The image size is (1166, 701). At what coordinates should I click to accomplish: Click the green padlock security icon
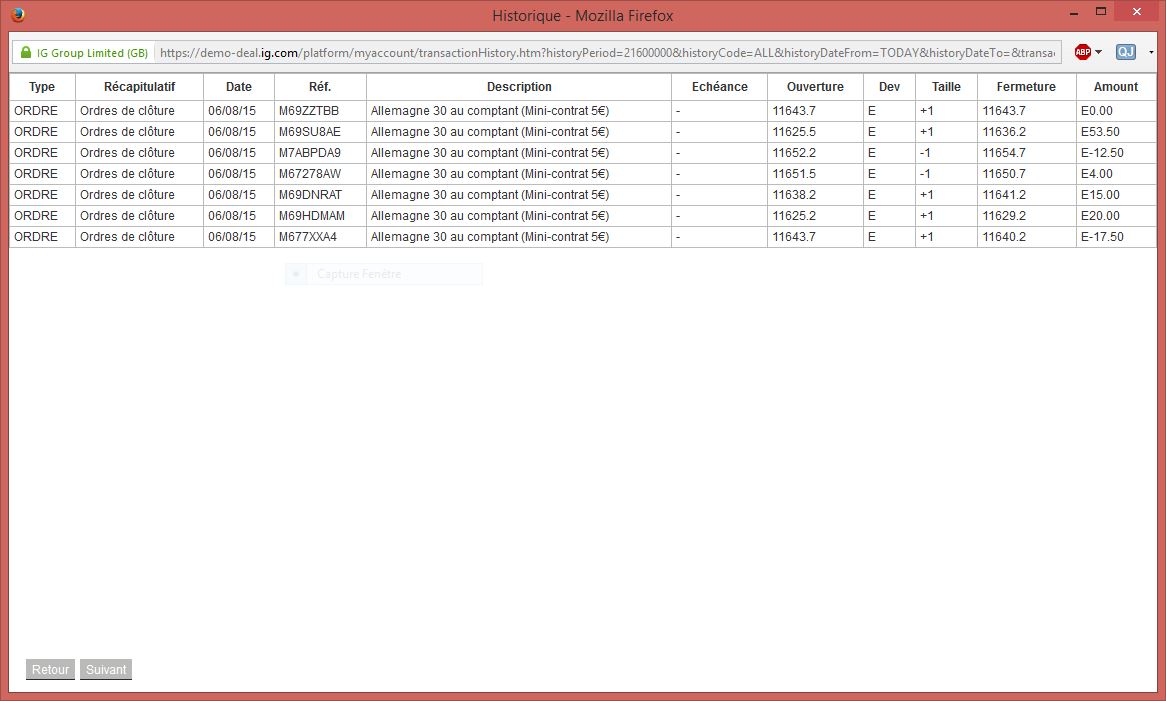pyautogui.click(x=26, y=52)
